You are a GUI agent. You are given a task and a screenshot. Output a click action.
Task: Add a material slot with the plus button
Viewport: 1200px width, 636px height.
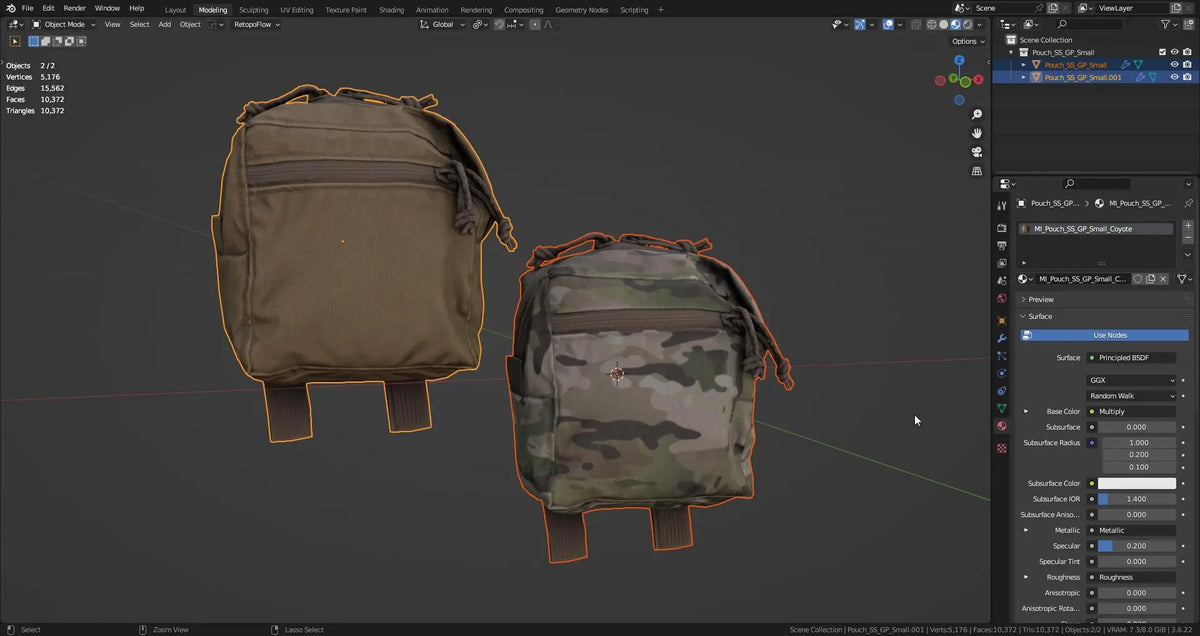1188,228
